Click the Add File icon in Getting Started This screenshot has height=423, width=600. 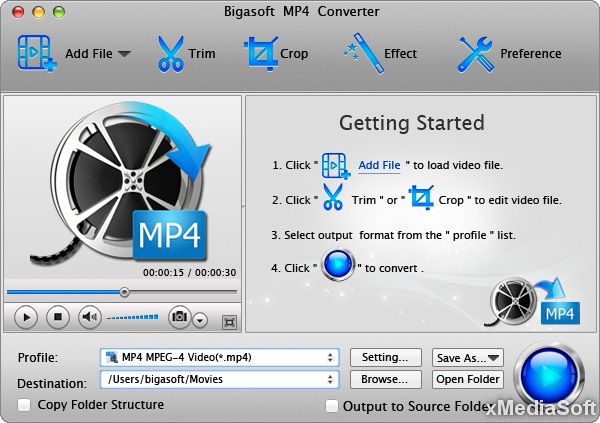(336, 166)
